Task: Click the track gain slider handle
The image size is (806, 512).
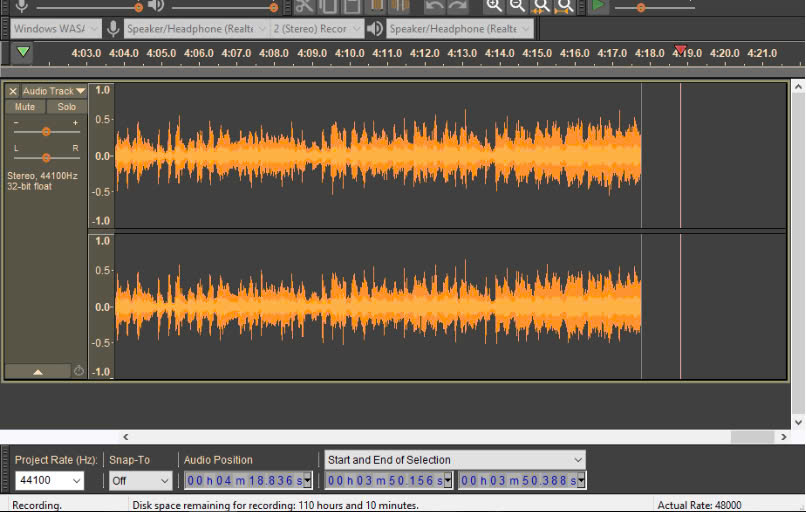Action: [x=46, y=131]
